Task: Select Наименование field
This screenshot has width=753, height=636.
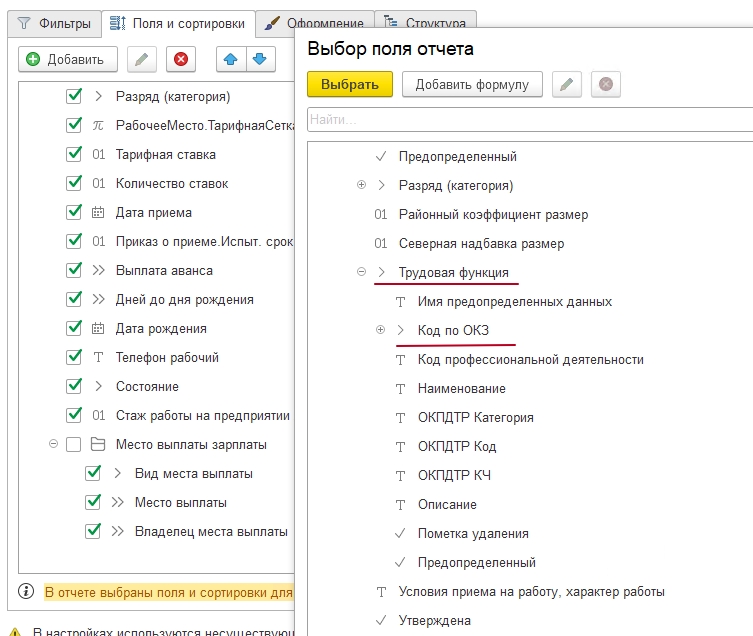Action: coord(462,389)
